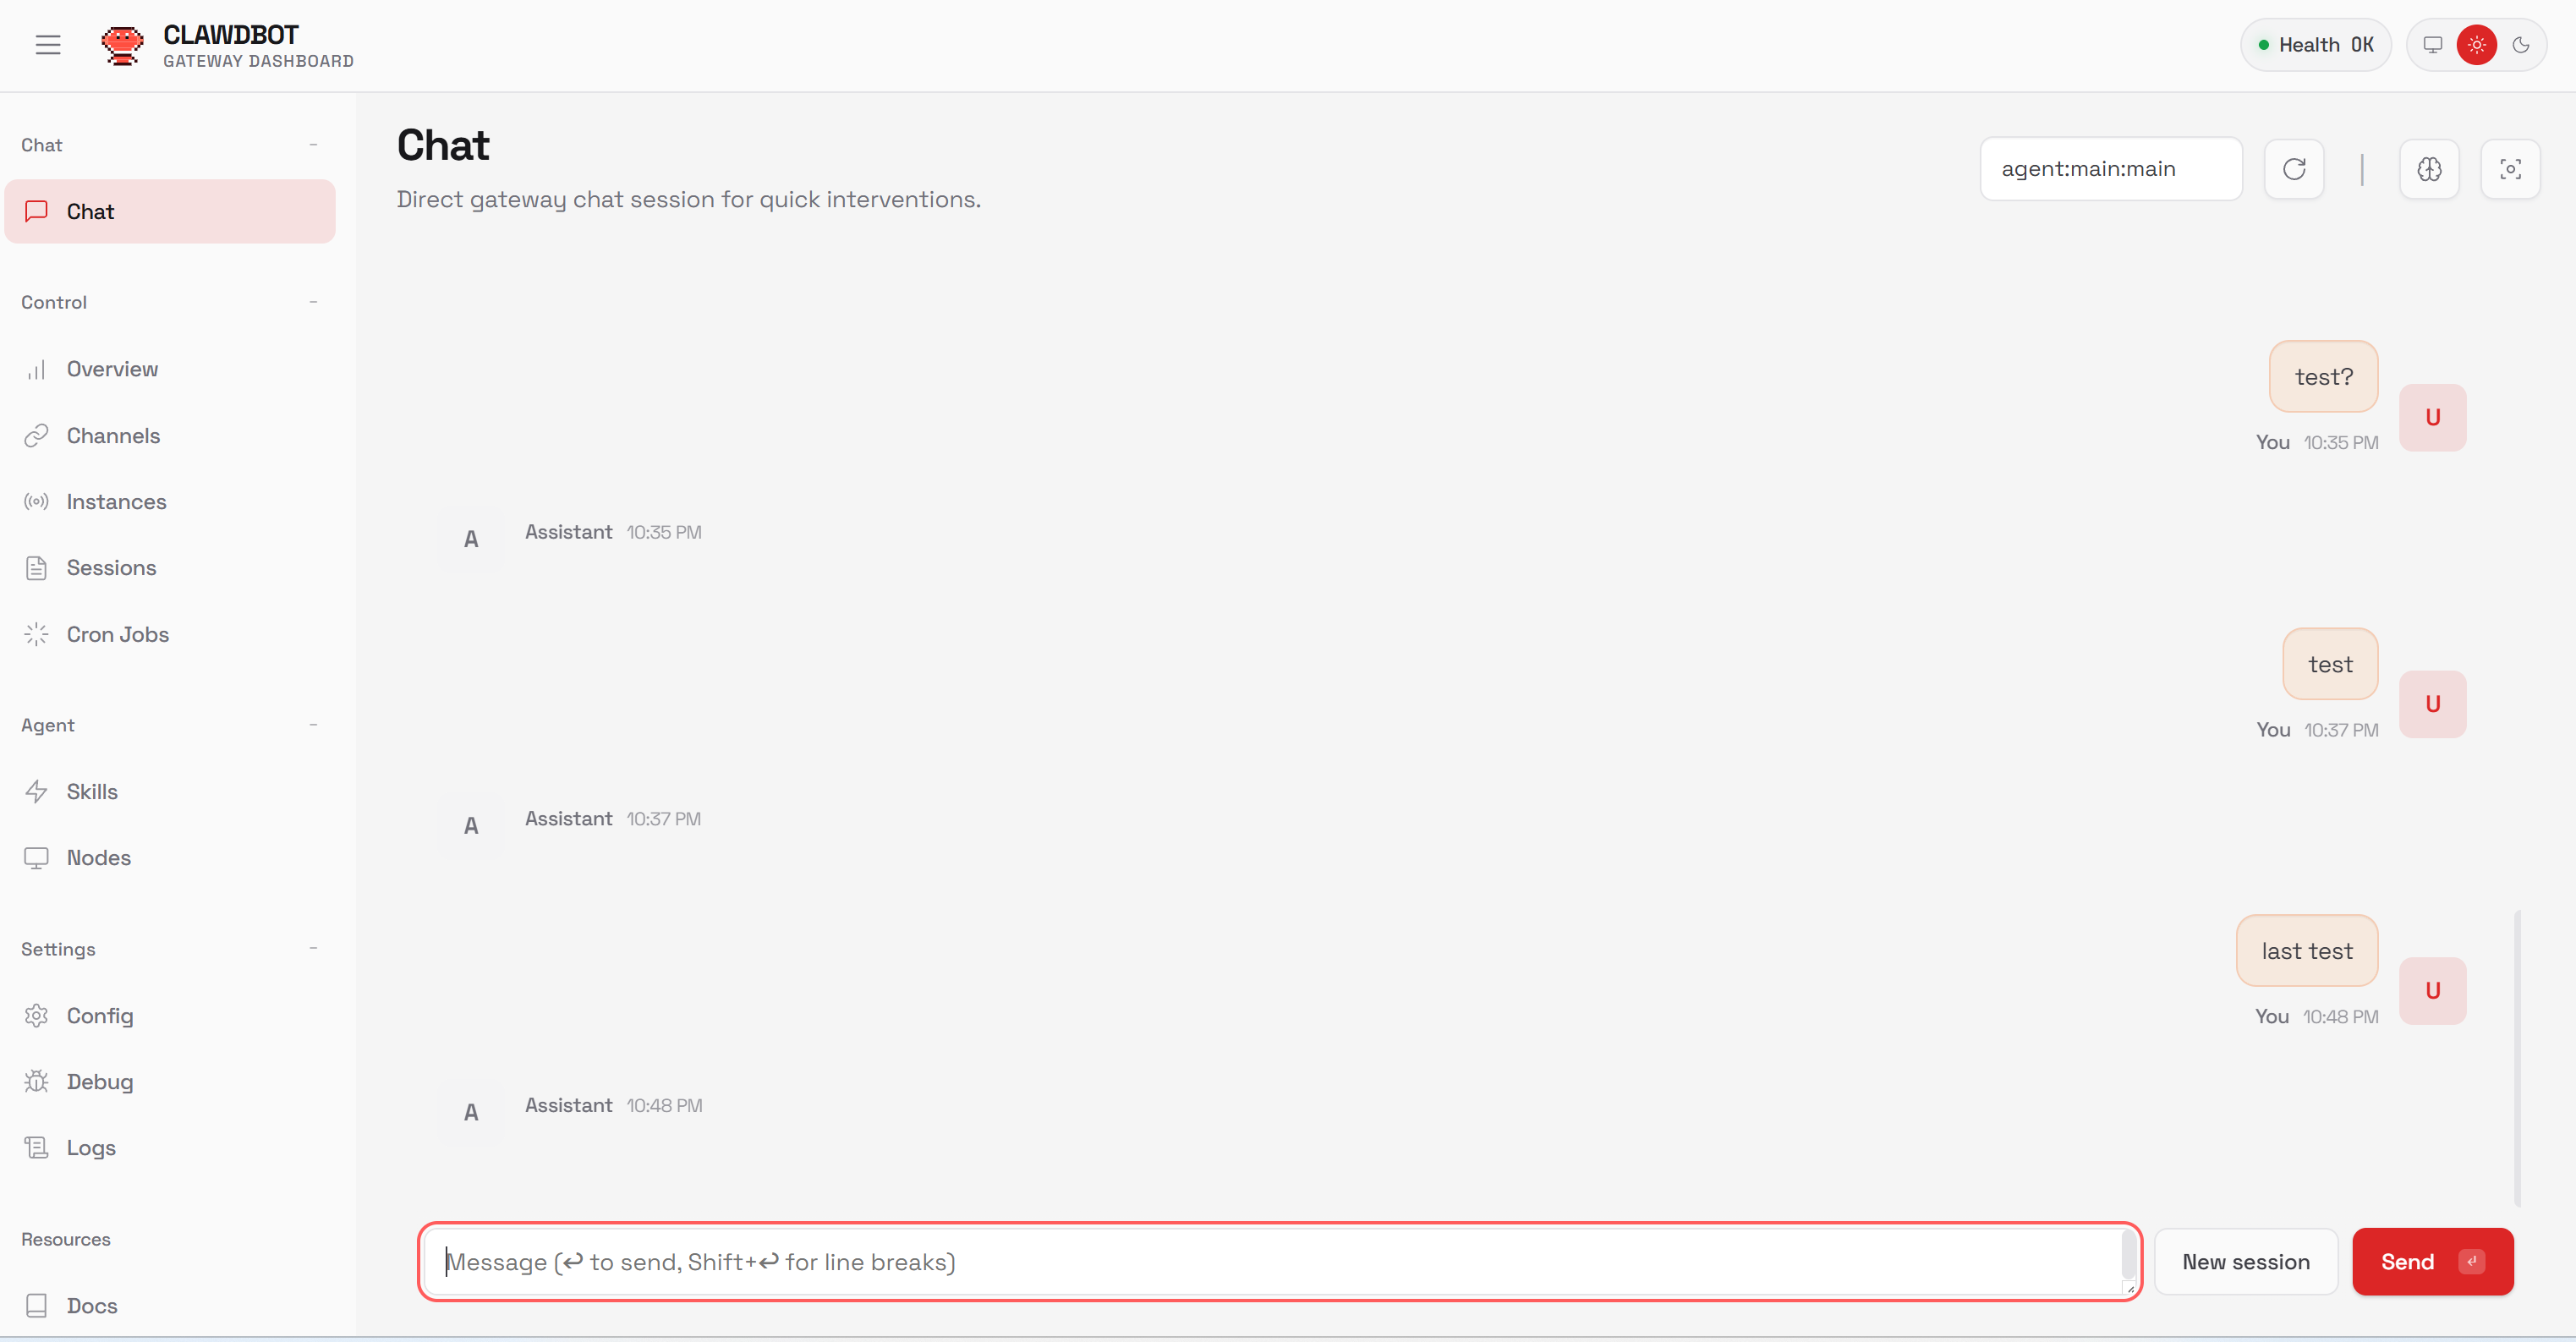Screen dimensions: 2576x1342
Task: Click the Clawdbot lobster logo
Action: coord(122,45)
